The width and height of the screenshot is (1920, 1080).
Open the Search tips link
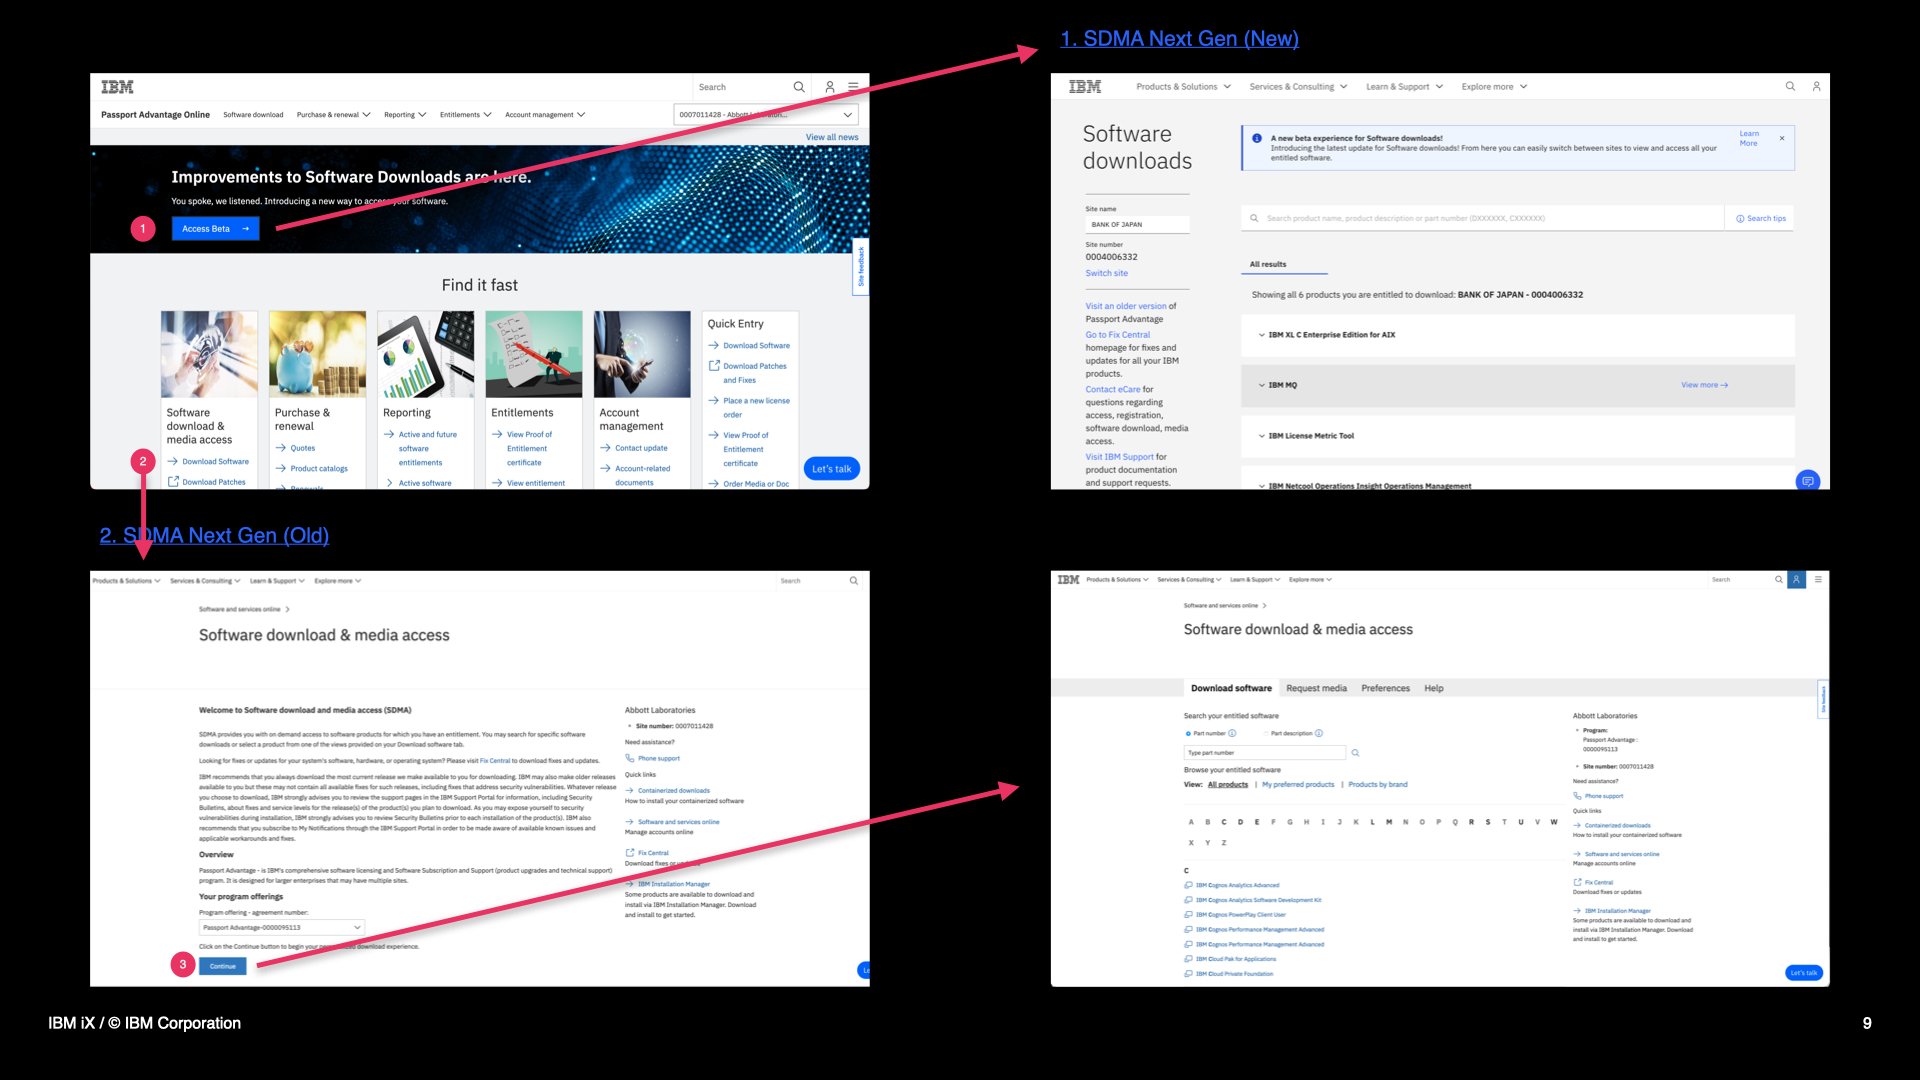(x=1761, y=218)
